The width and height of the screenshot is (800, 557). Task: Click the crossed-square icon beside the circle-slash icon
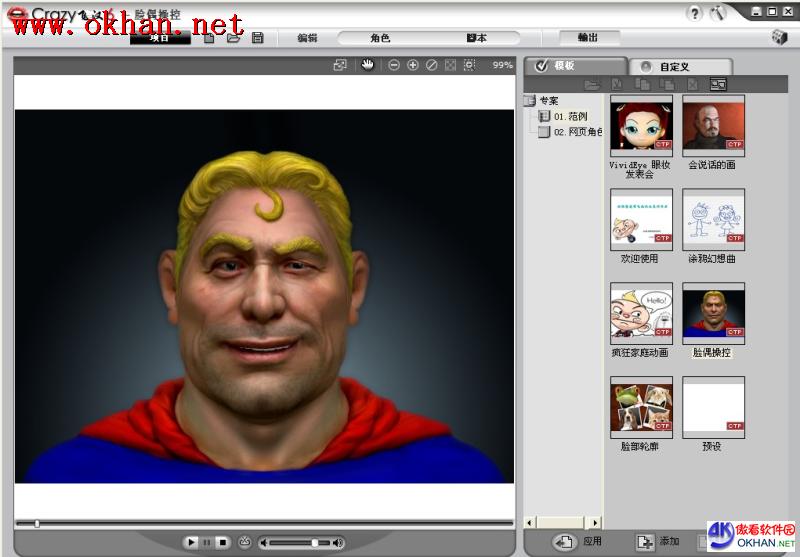tap(450, 65)
